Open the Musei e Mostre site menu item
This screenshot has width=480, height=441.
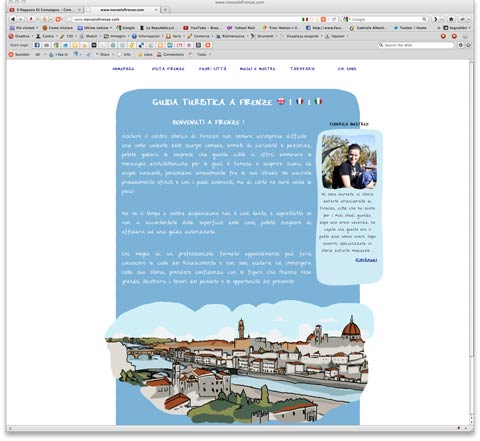[x=257, y=69]
